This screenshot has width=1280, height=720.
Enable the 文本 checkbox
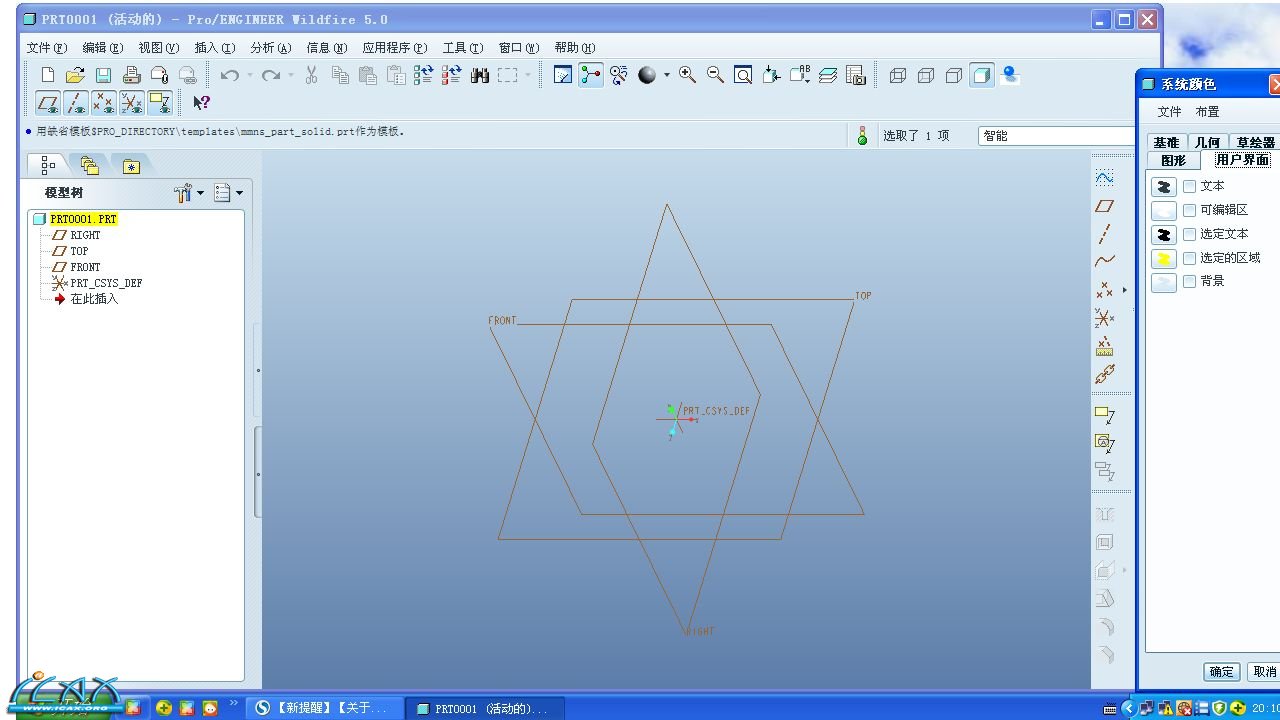point(1189,186)
